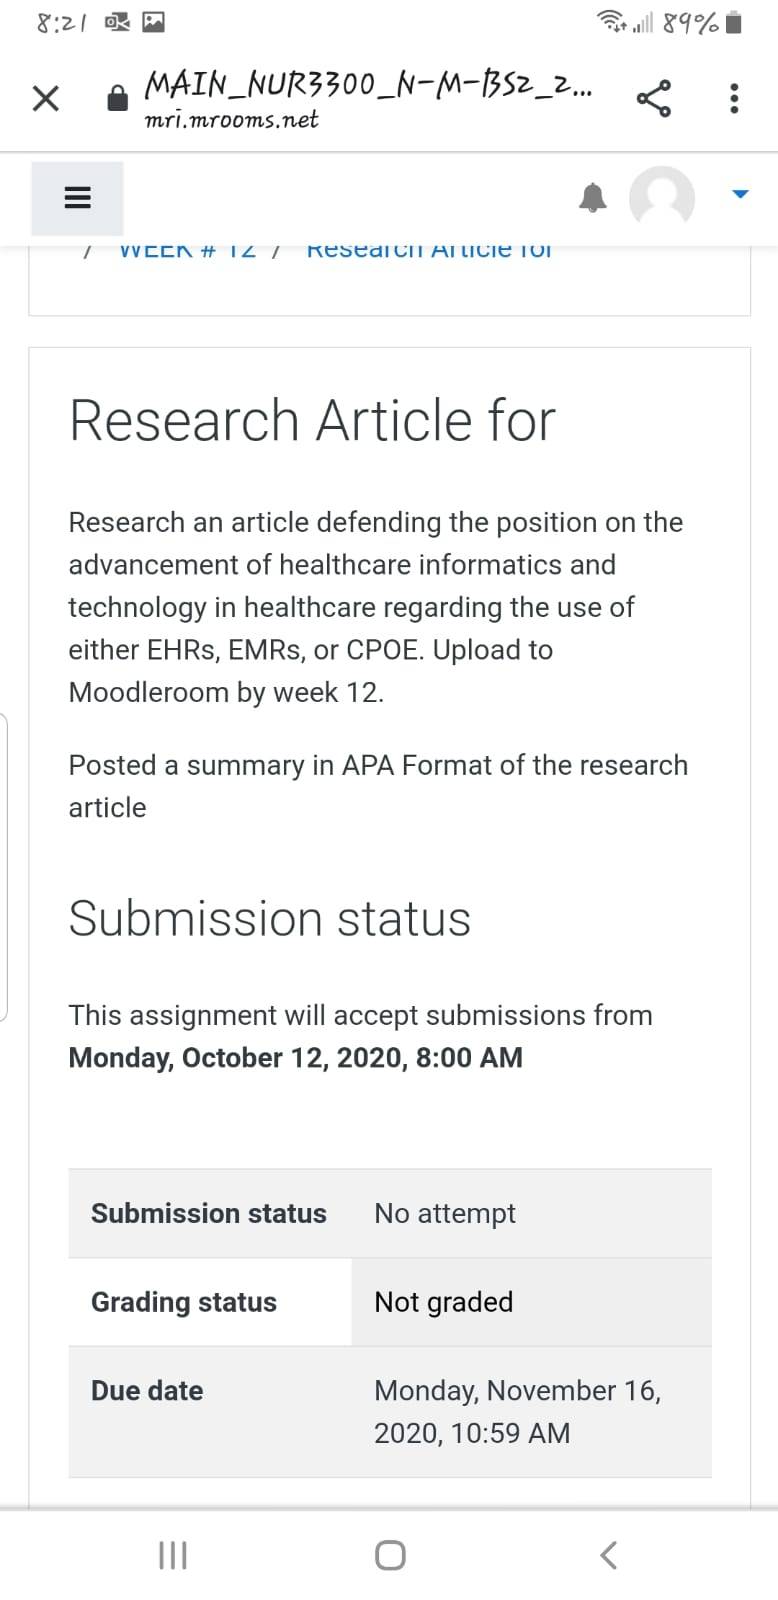
Task: Tap the side drawer handle at left edge
Action: pos(4,867)
